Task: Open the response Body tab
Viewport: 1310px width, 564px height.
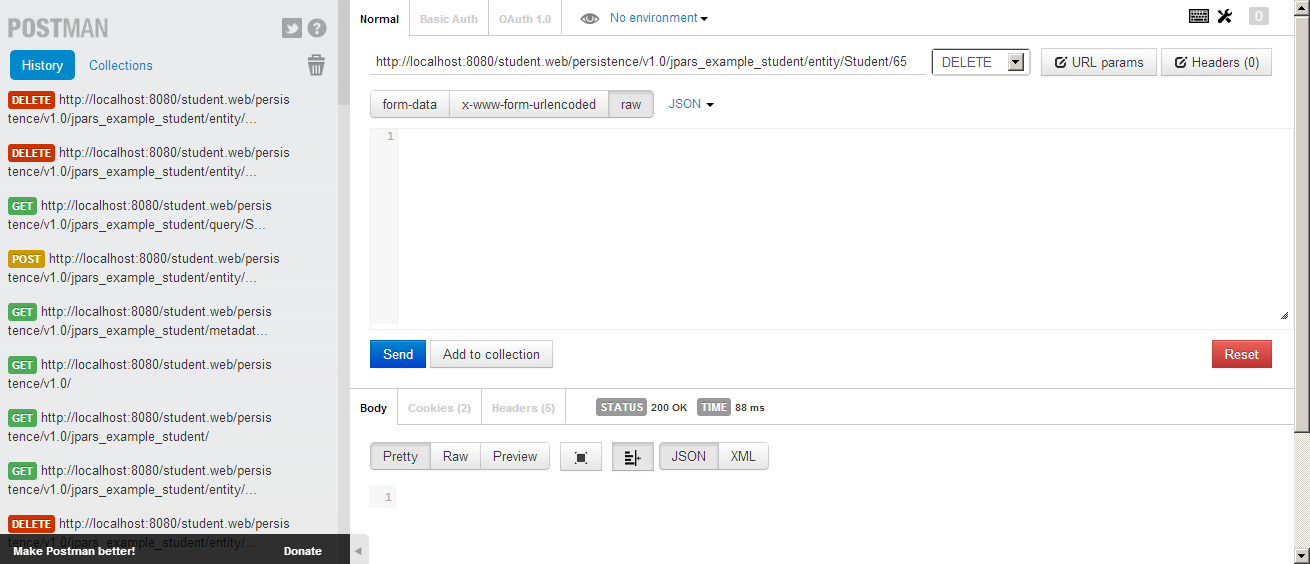Action: point(374,408)
